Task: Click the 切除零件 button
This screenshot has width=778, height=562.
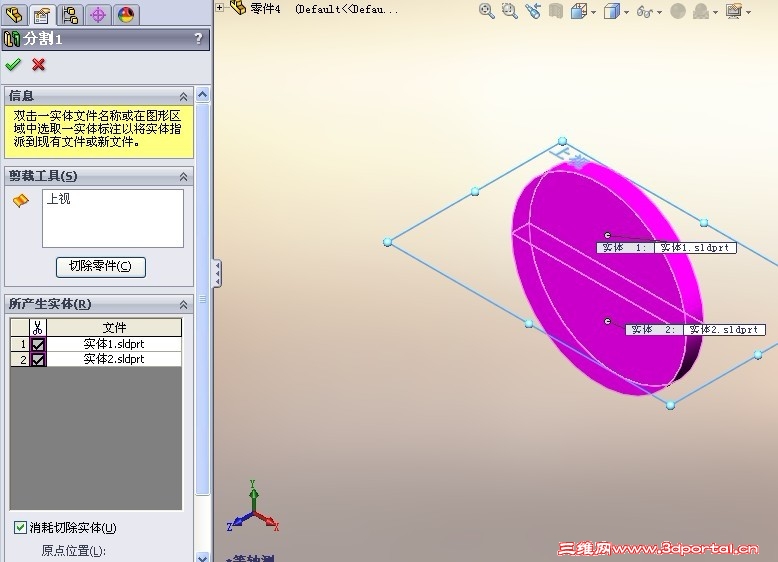Action: 101,267
